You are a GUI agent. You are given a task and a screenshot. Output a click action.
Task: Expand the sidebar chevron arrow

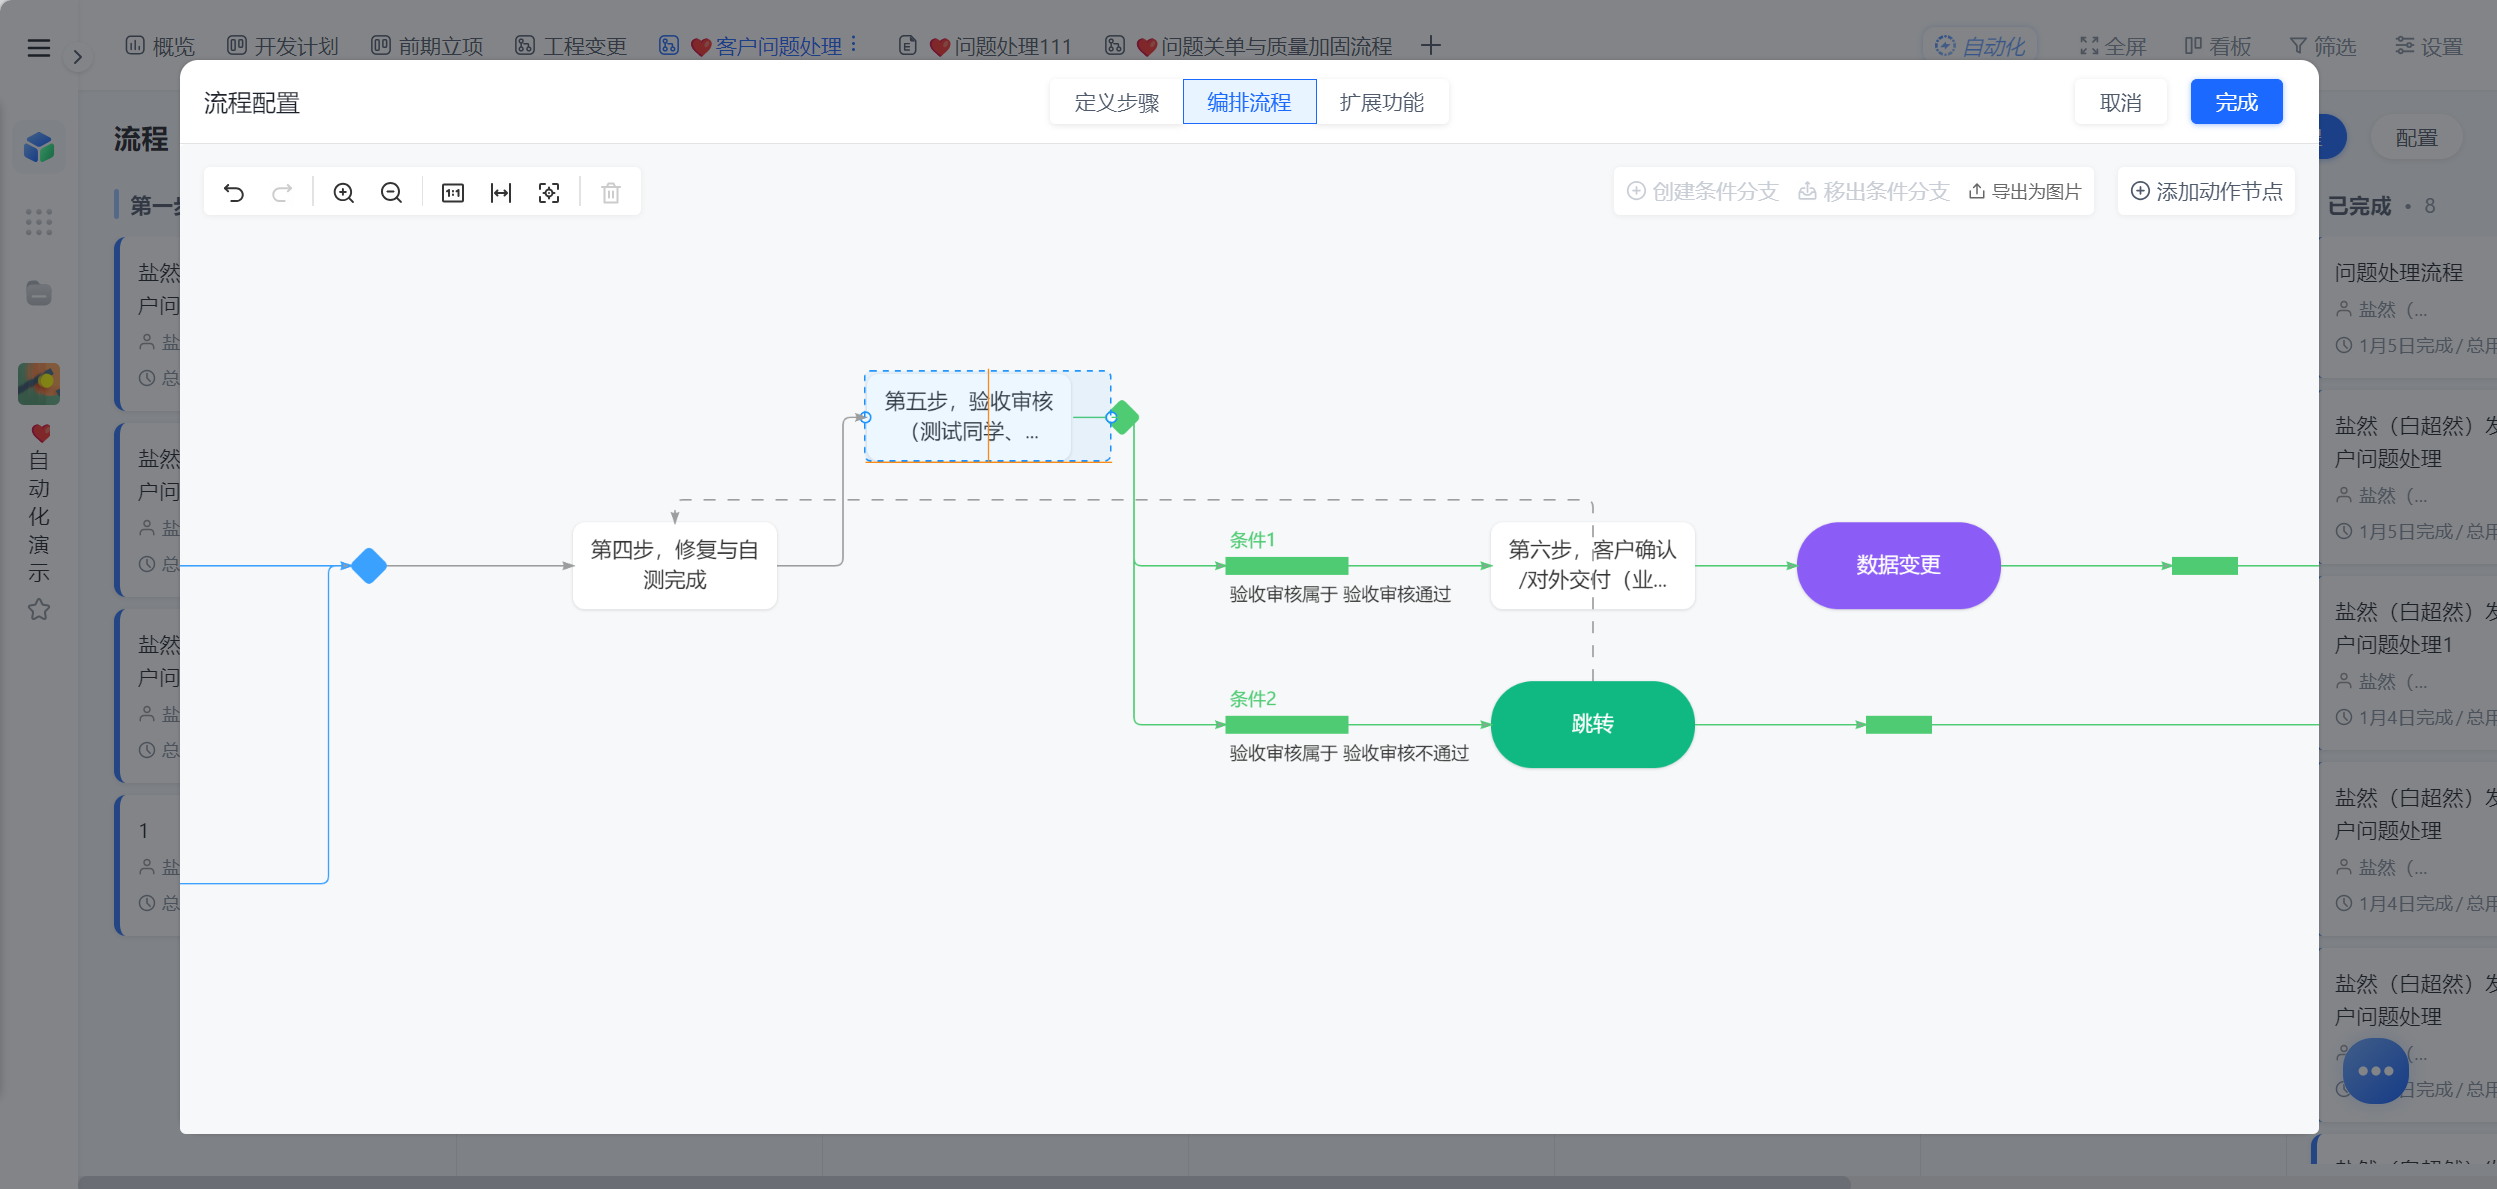[78, 57]
